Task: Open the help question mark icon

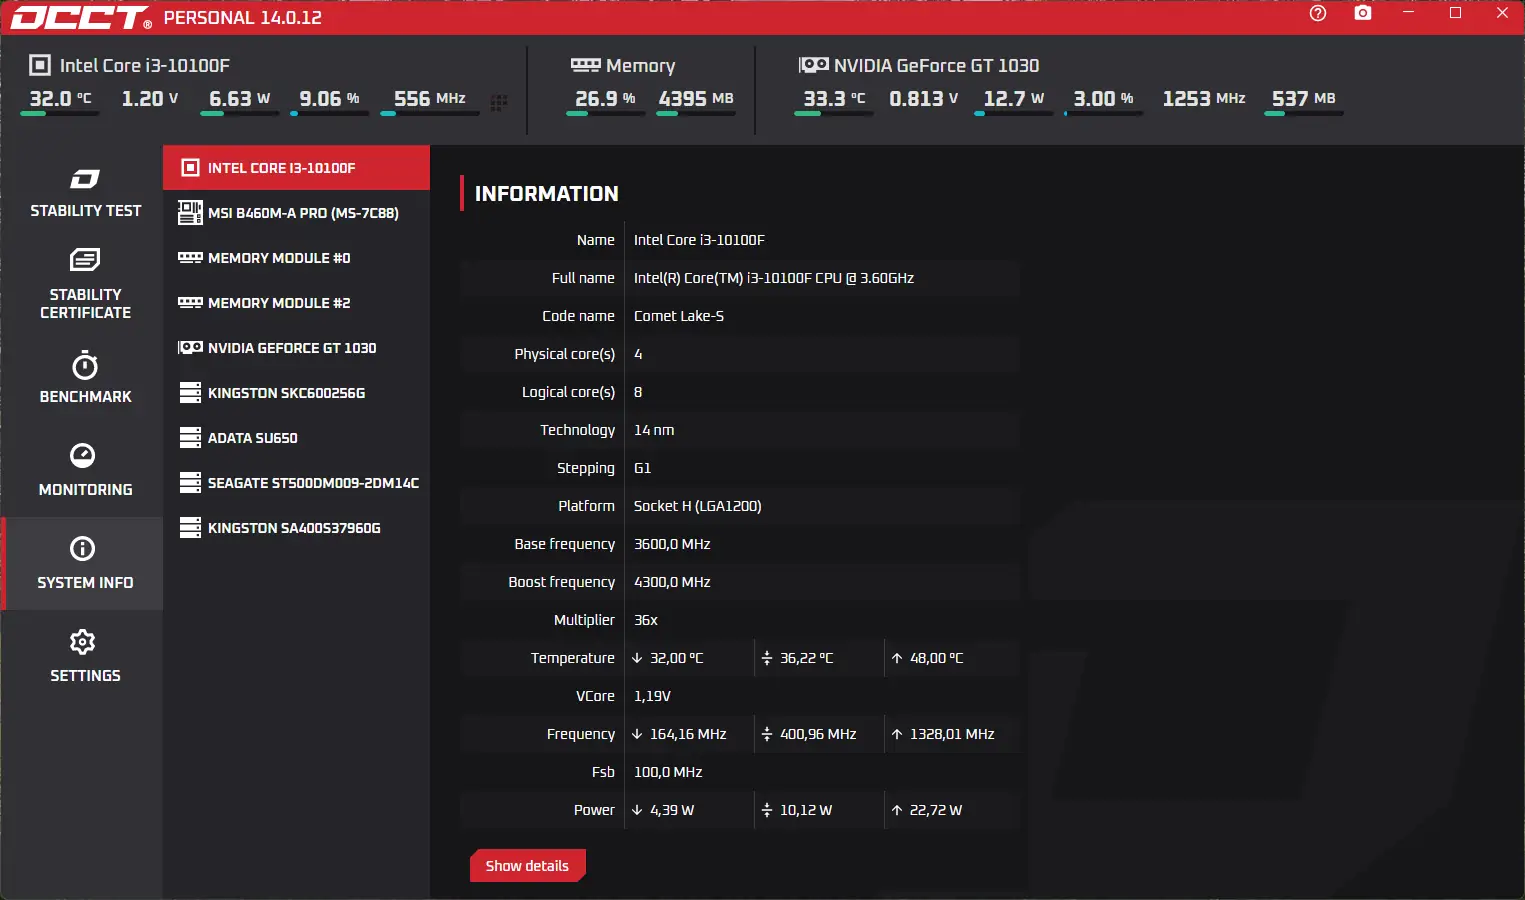Action: pyautogui.click(x=1318, y=13)
